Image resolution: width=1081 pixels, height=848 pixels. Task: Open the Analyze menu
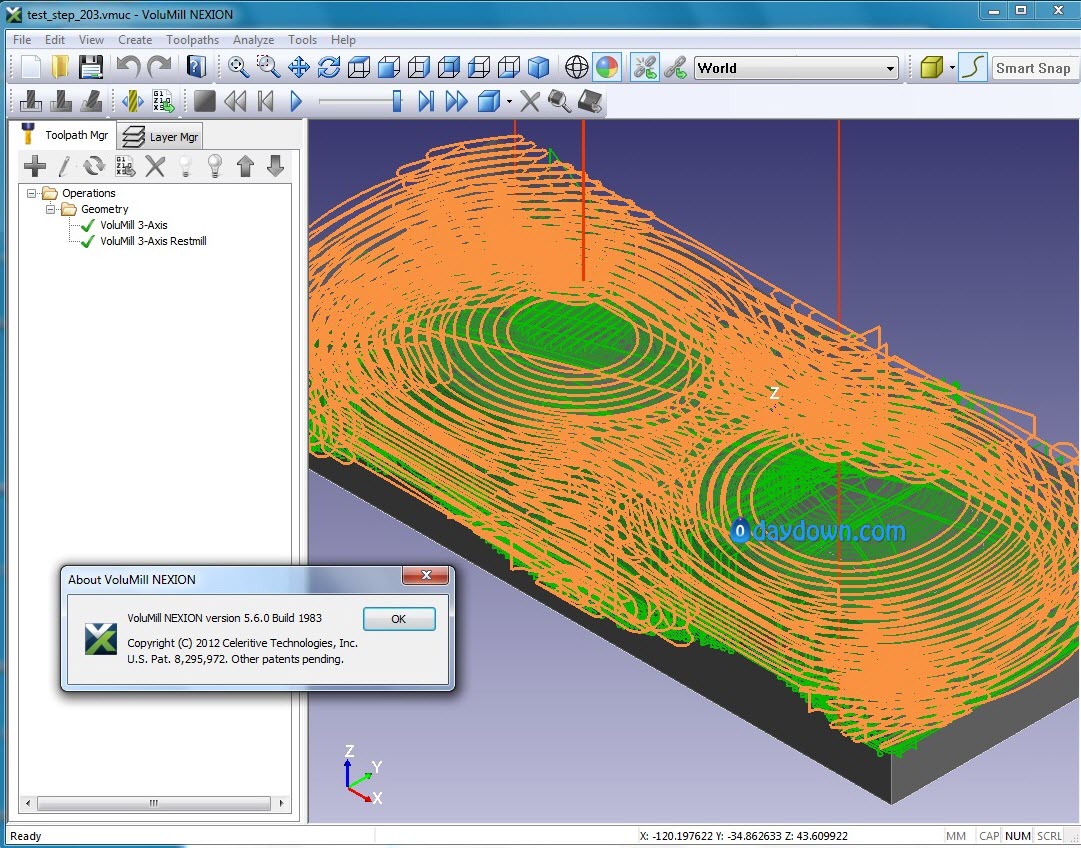[253, 40]
